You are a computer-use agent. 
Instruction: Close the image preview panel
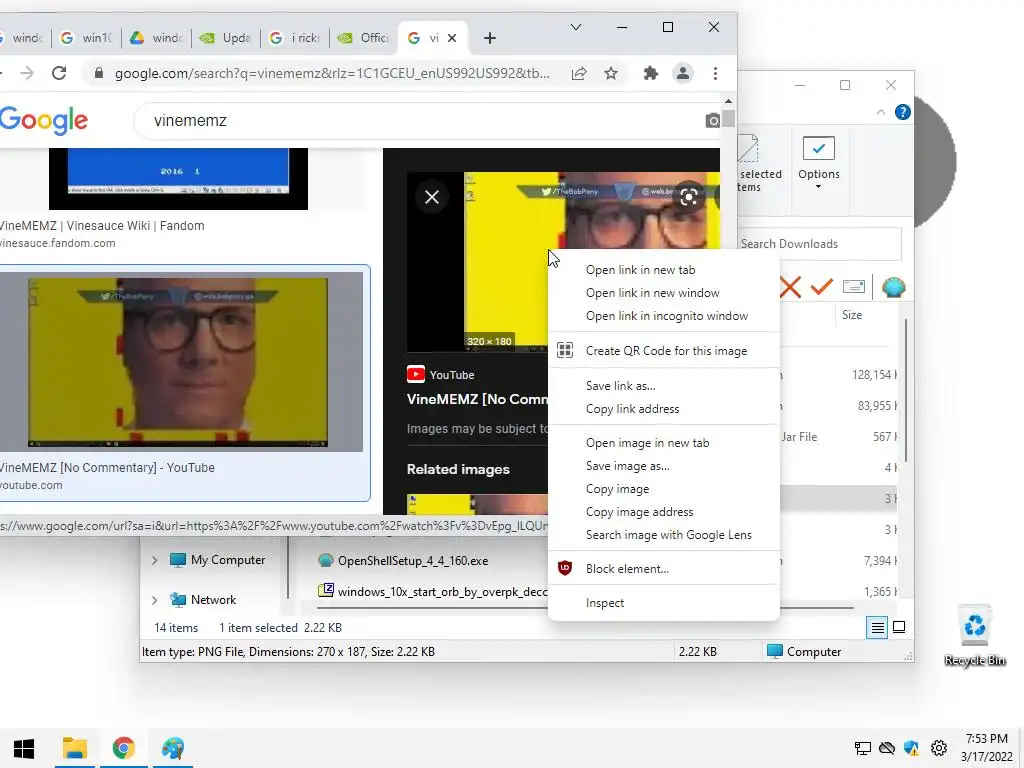point(432,197)
